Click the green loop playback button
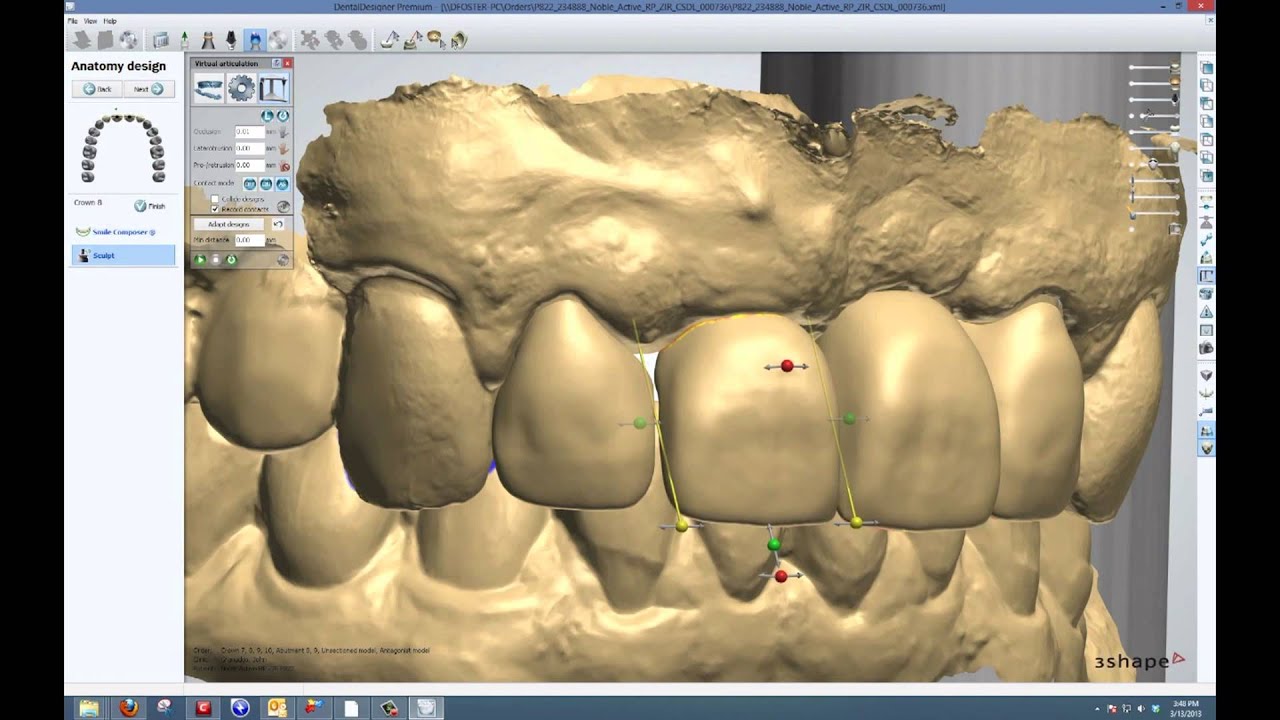The width and height of the screenshot is (1280, 720). click(231, 260)
